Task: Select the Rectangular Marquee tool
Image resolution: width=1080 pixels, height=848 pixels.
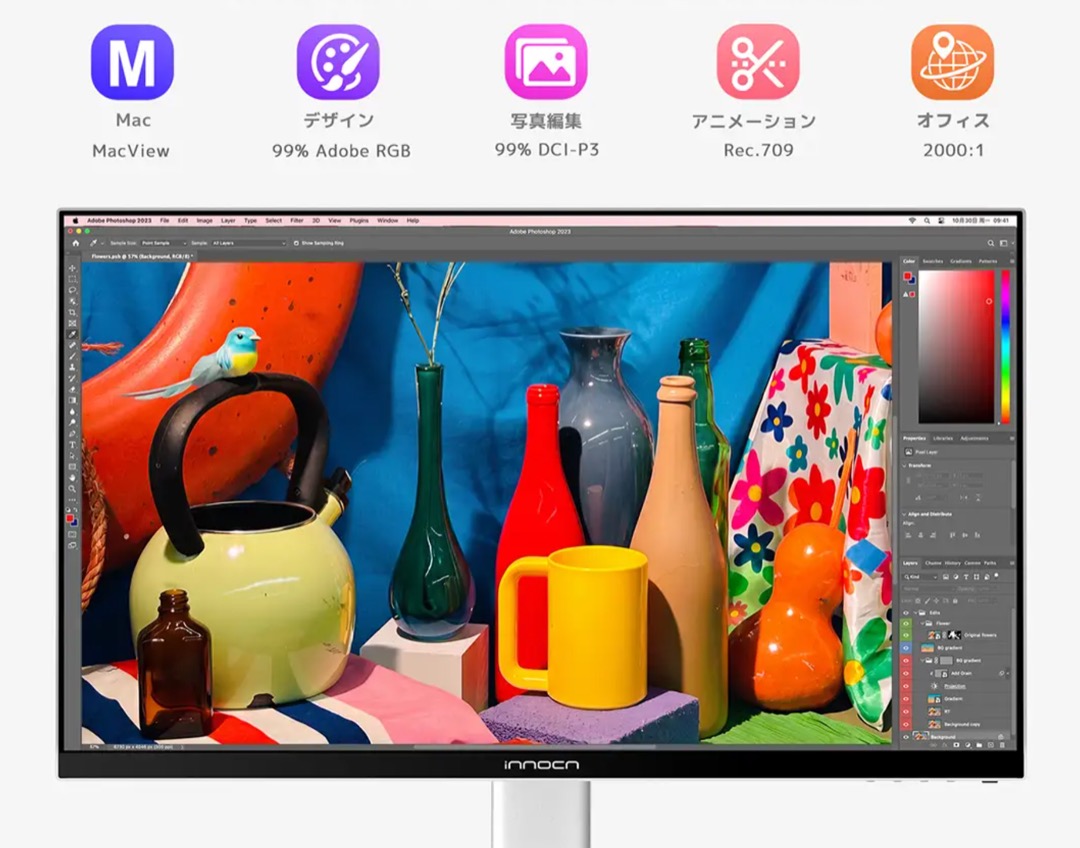Action: (72, 279)
